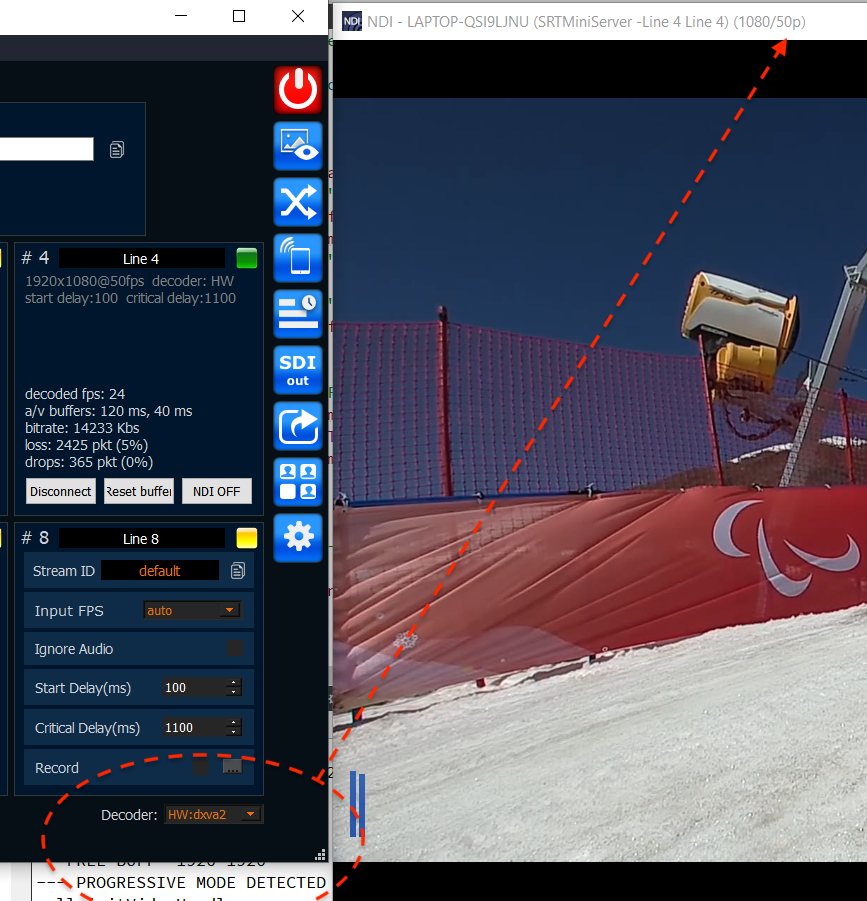Click the NDI logo in viewer title
This screenshot has width=867, height=901.
click(352, 22)
